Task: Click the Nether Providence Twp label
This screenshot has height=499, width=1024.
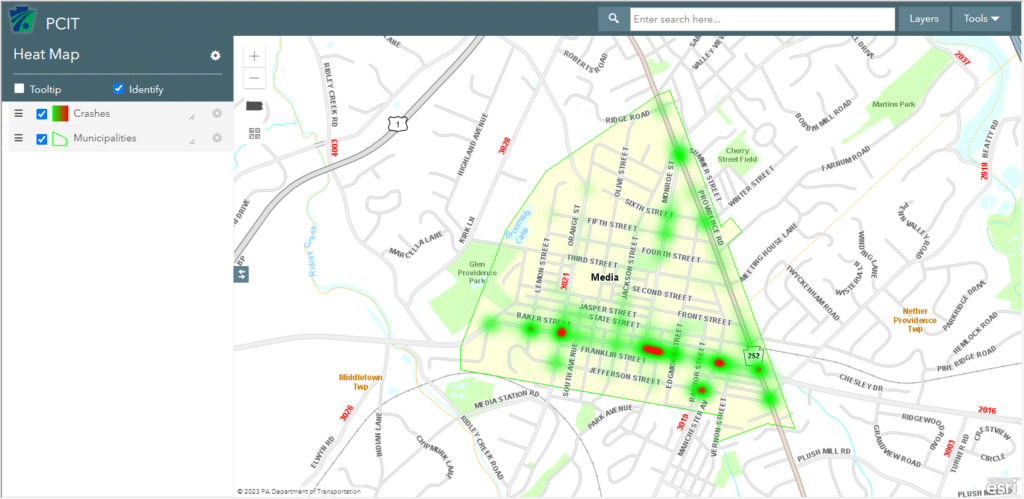Action: click(x=915, y=320)
